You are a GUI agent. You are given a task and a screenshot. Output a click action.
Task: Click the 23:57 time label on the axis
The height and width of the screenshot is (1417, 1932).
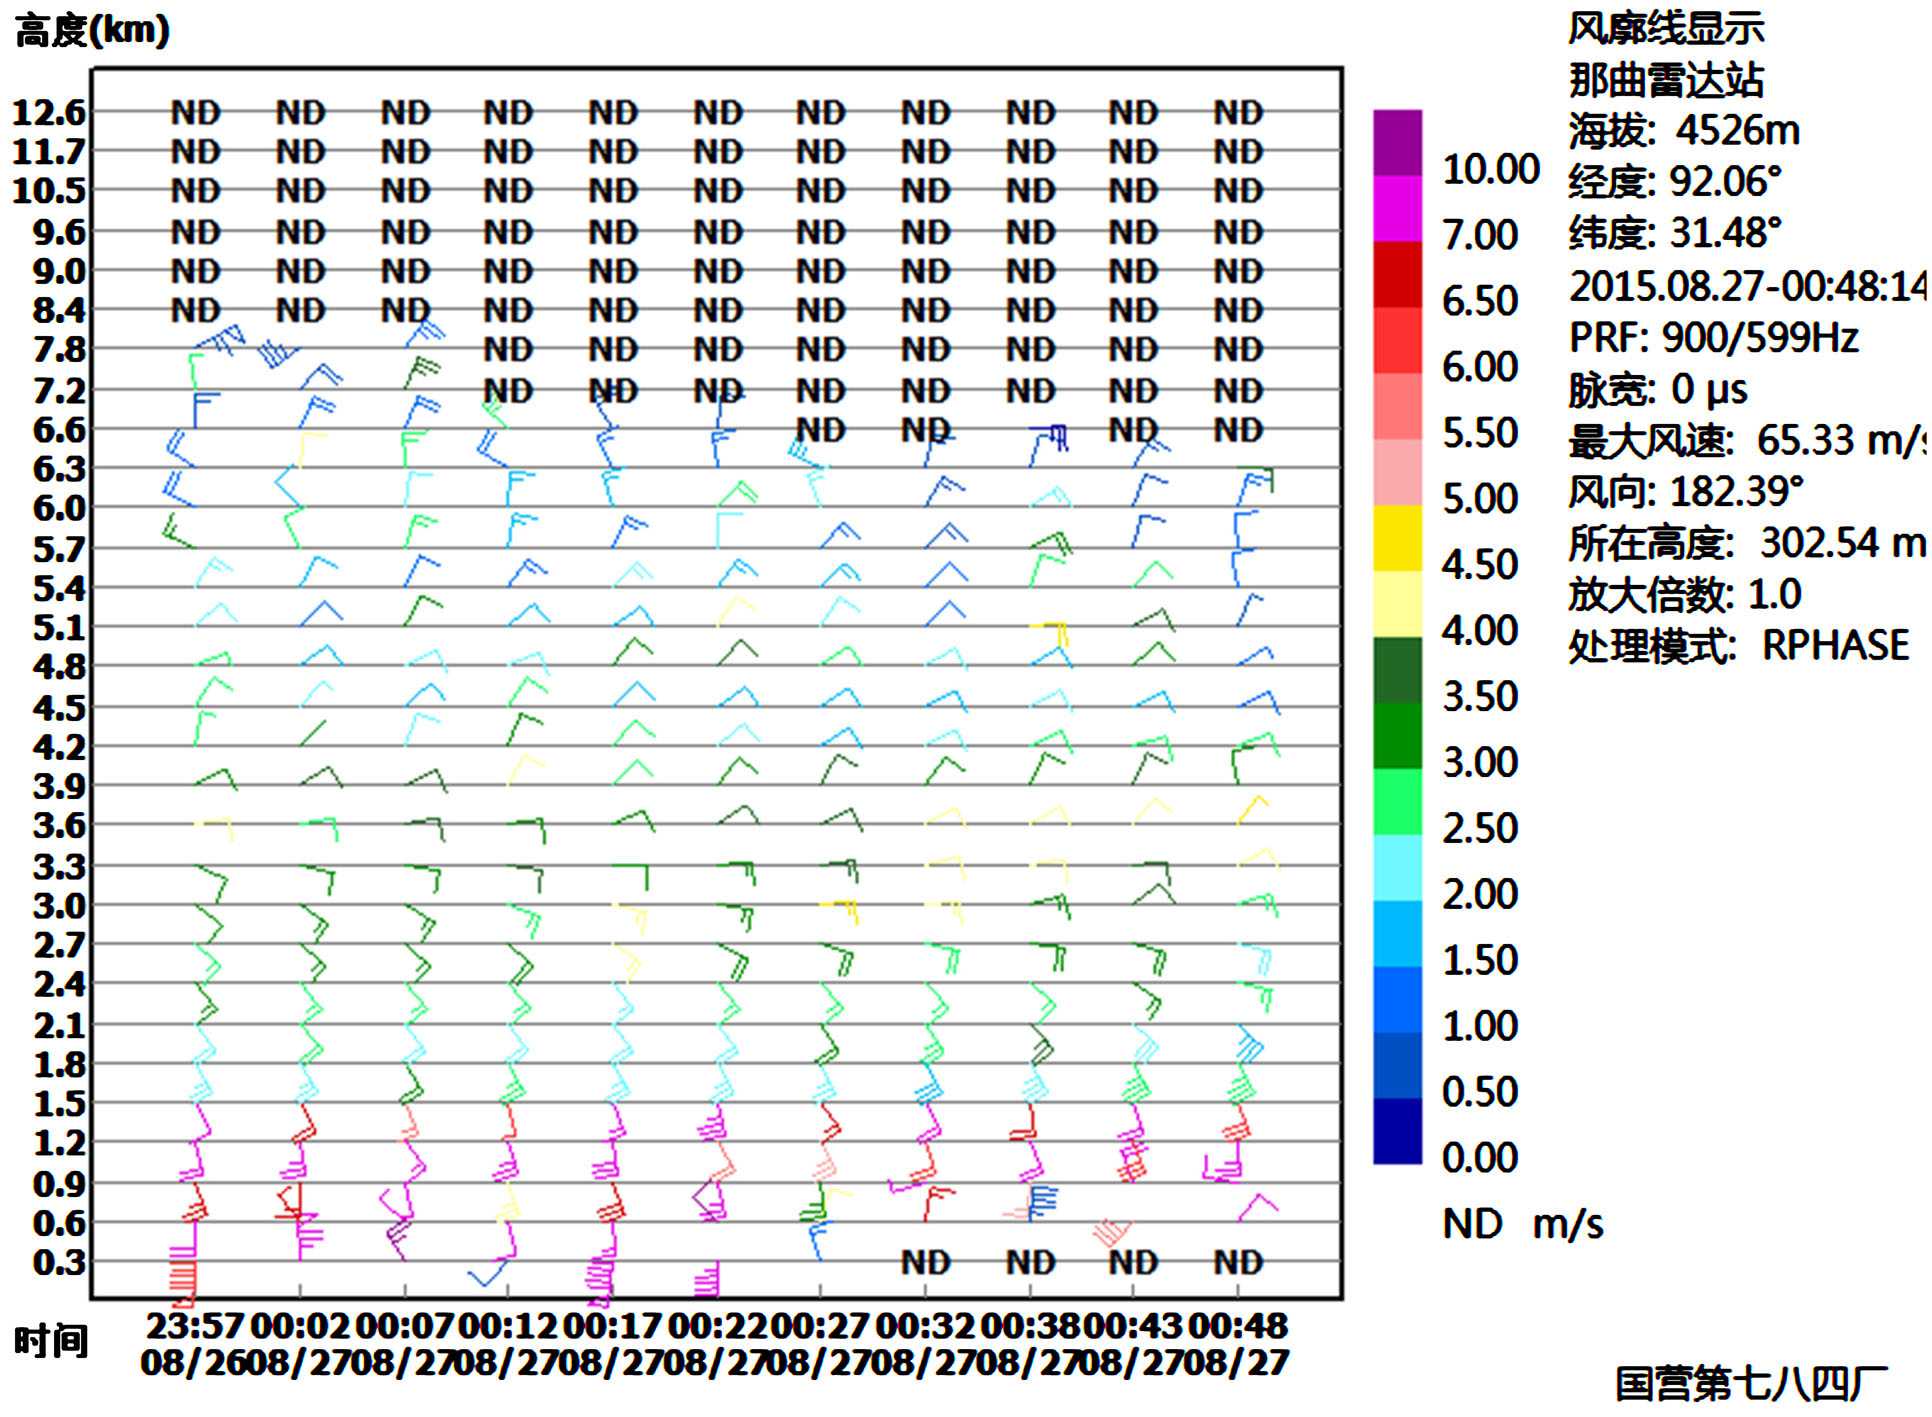[195, 1326]
